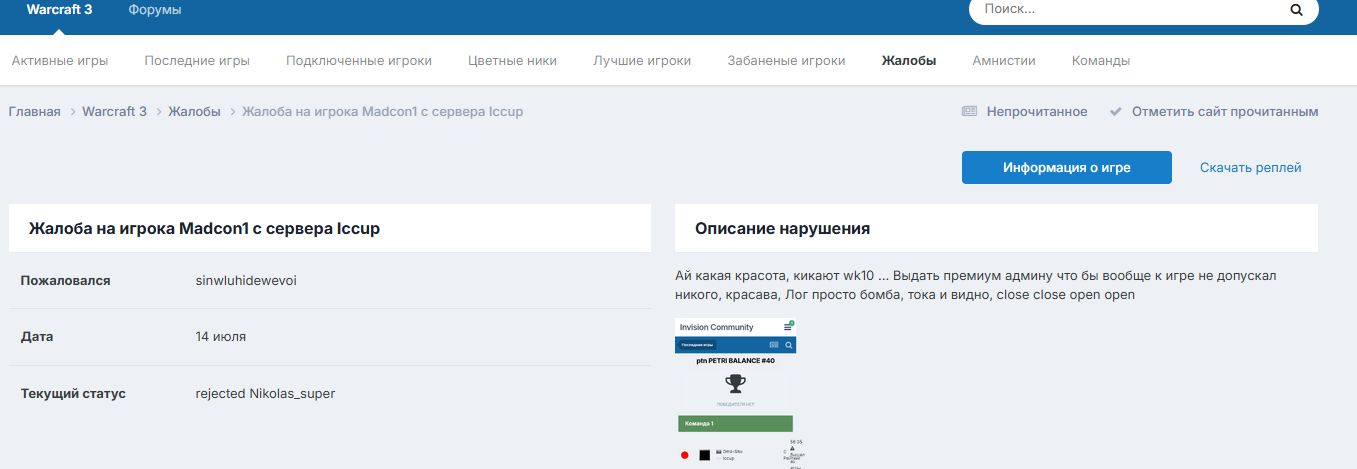Go to Последние игры
The width and height of the screenshot is (1357, 469).
pos(197,60)
